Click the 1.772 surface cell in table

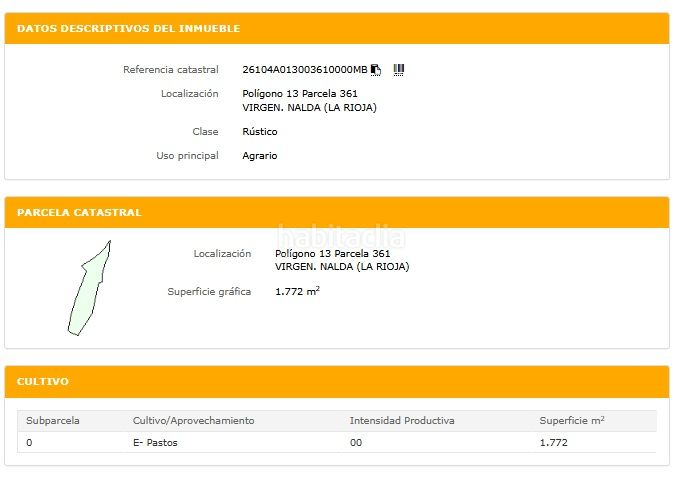tap(553, 443)
